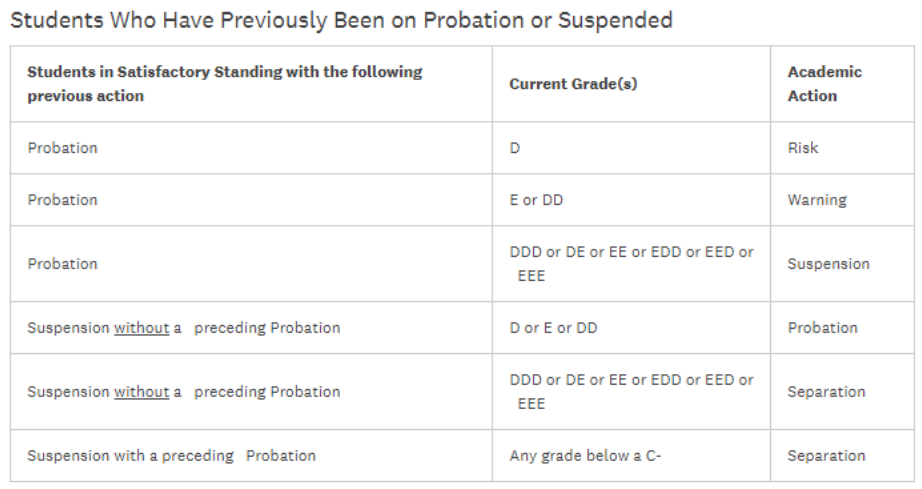The height and width of the screenshot is (489, 922).
Task: Click the "Probation" cell in the Risk row
Action: pos(62,148)
